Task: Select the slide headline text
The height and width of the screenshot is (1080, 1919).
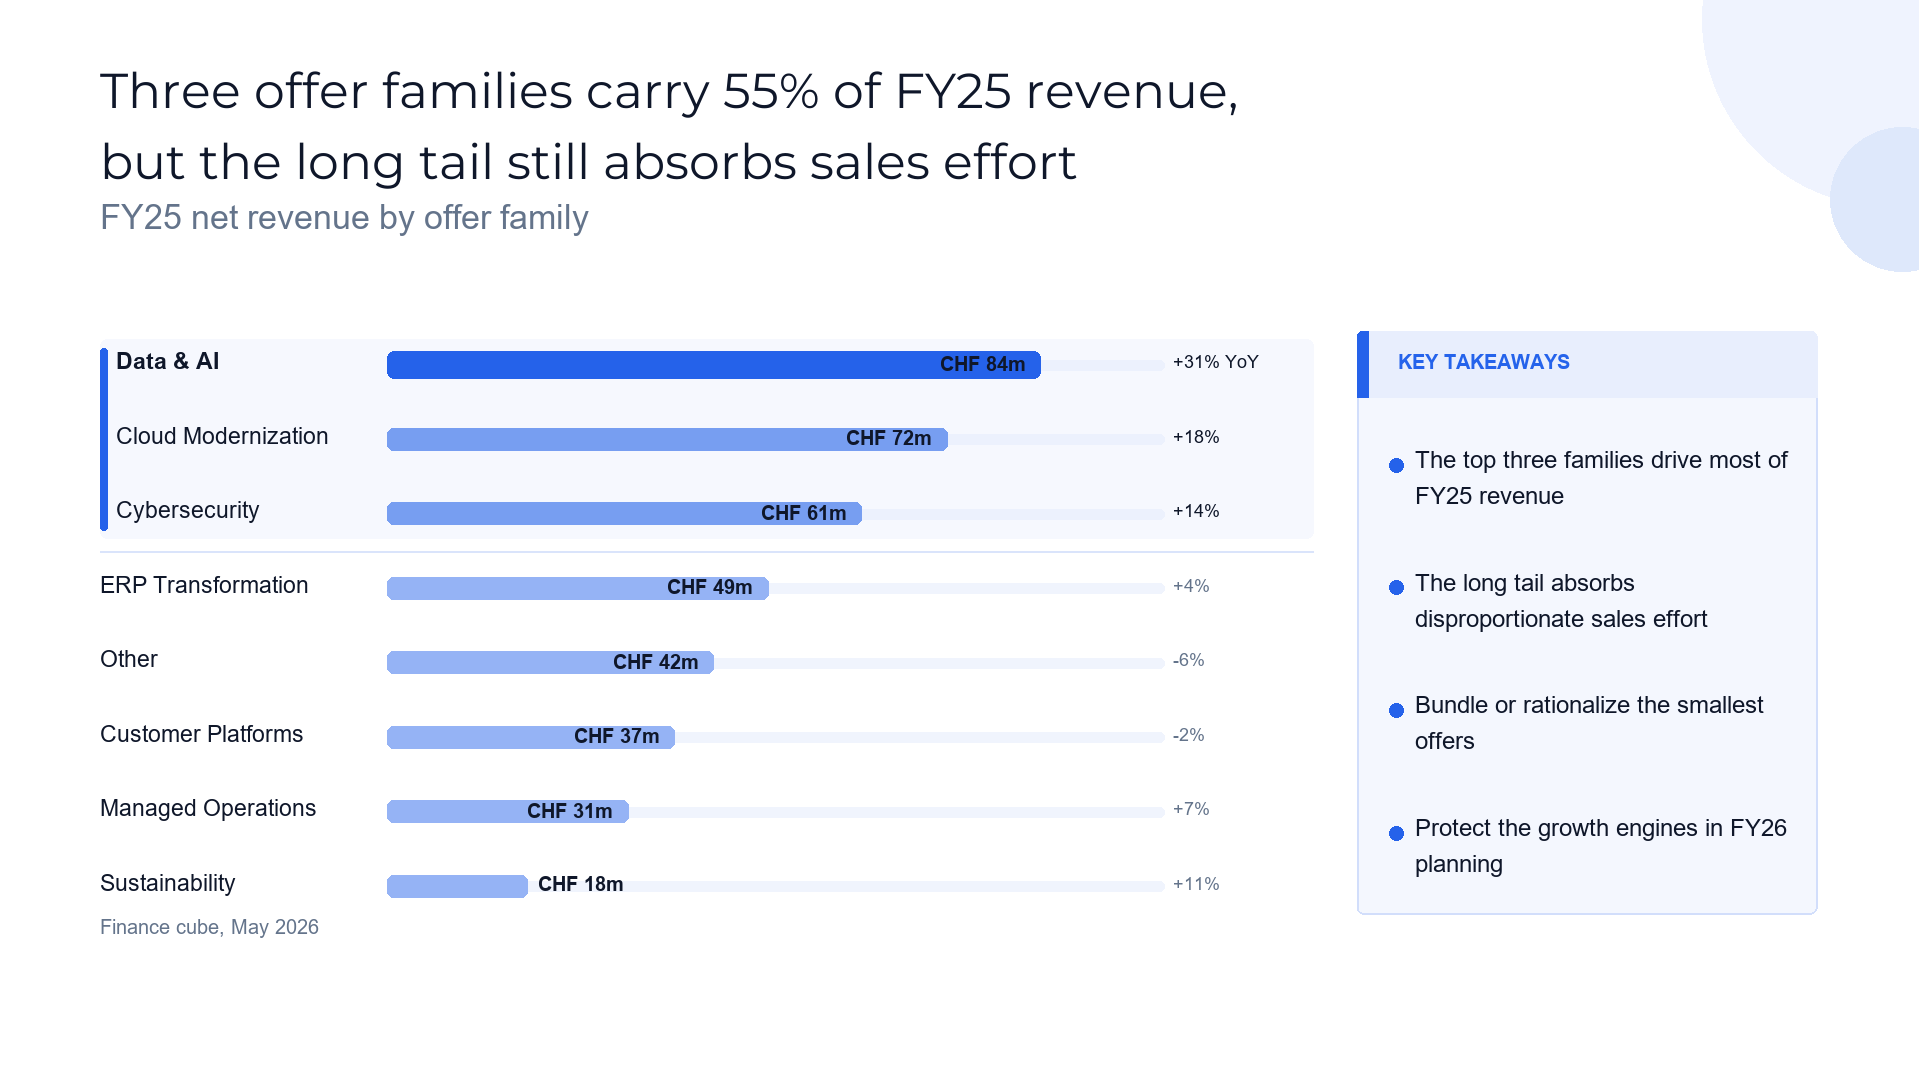Action: tap(669, 126)
